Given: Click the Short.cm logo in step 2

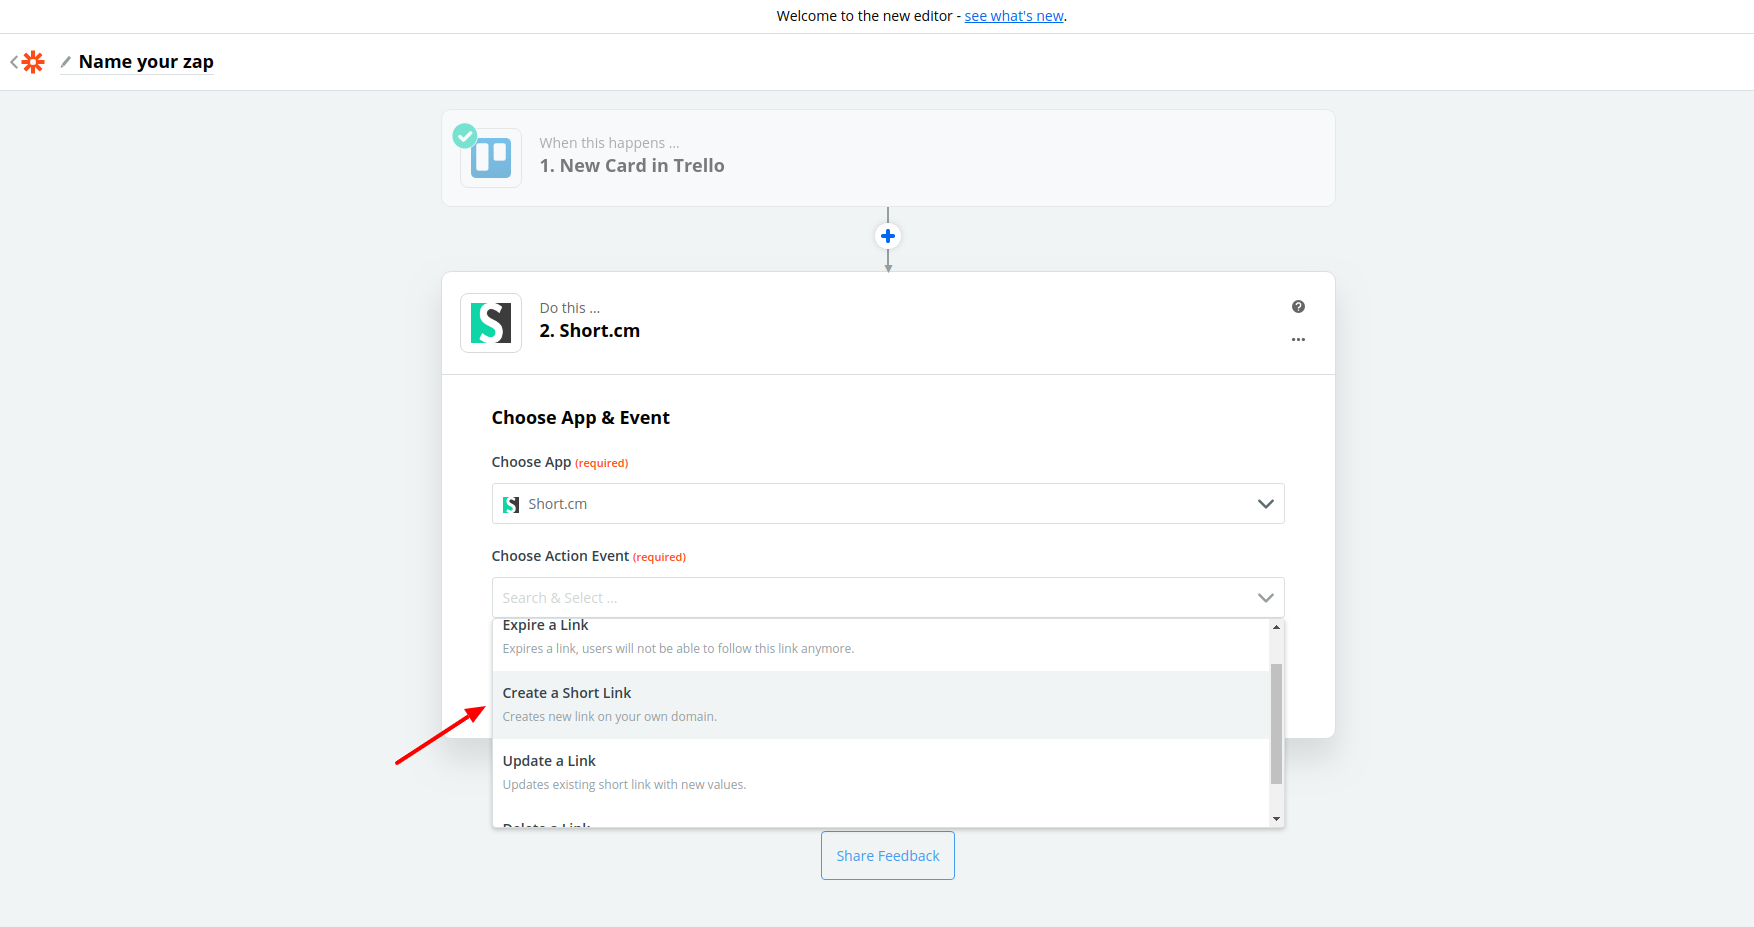Looking at the screenshot, I should click(x=491, y=323).
